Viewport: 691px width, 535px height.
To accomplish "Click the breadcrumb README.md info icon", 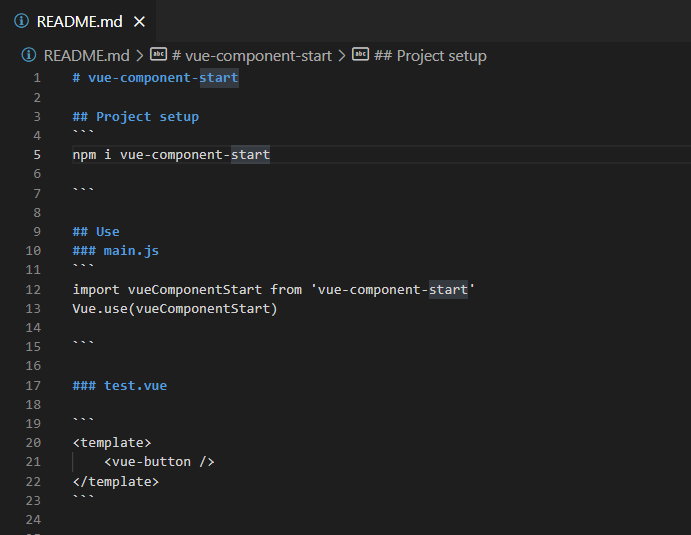I will 29,55.
